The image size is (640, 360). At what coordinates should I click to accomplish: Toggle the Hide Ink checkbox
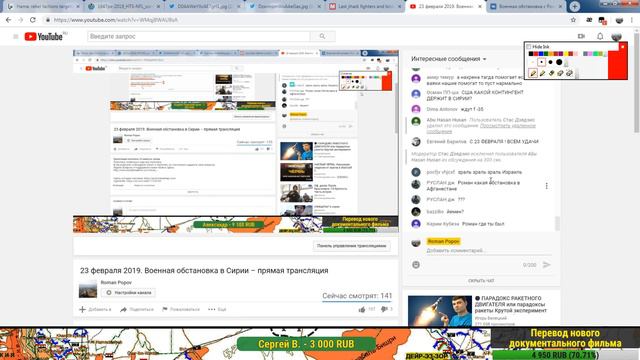[x=529, y=47]
